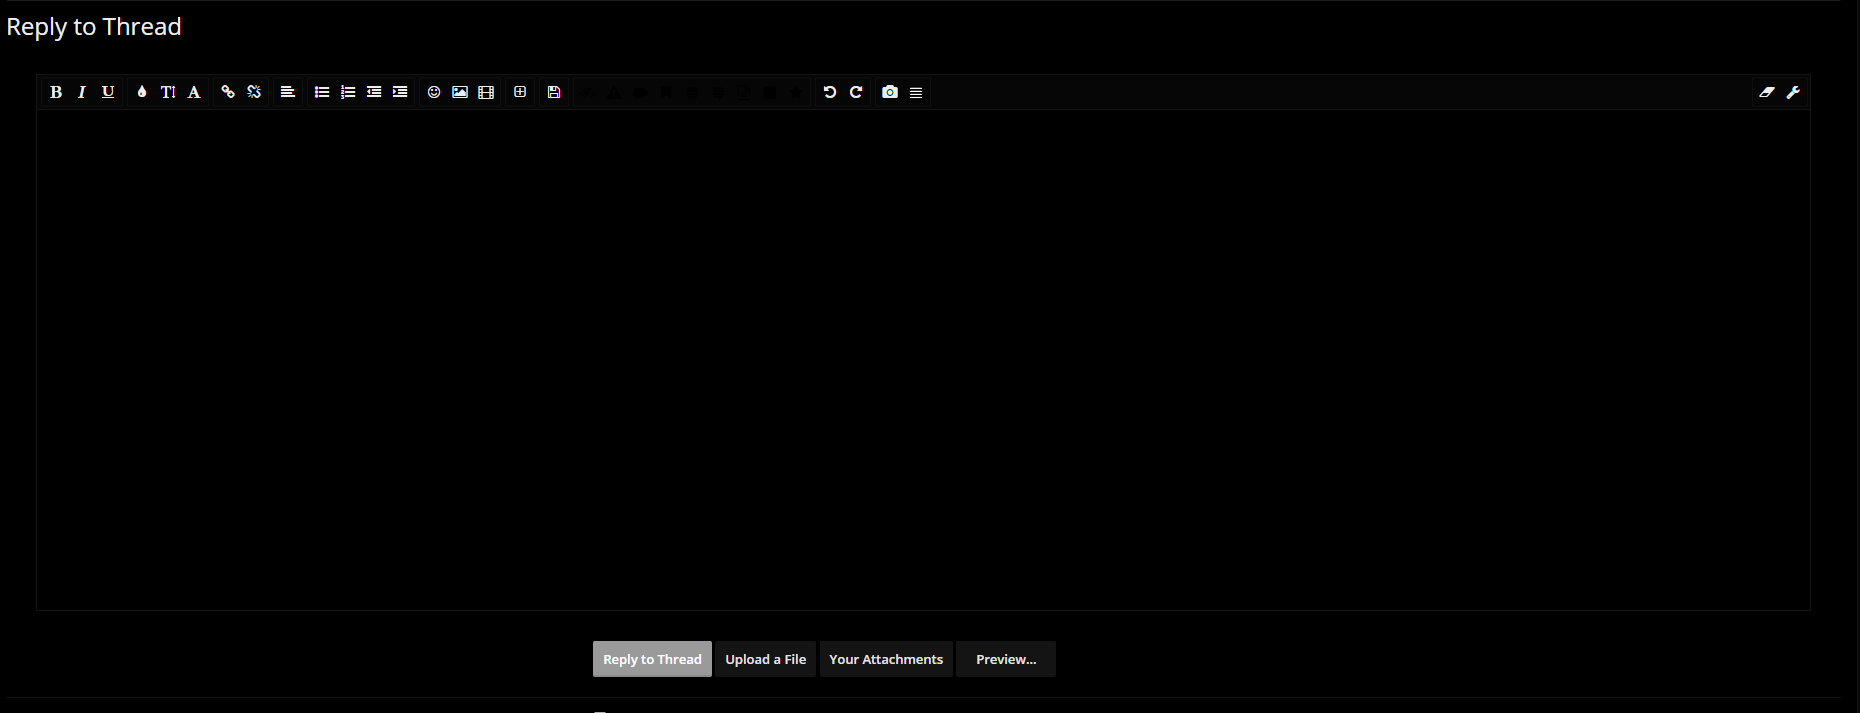
Task: Redo the last edit
Action: coord(856,92)
